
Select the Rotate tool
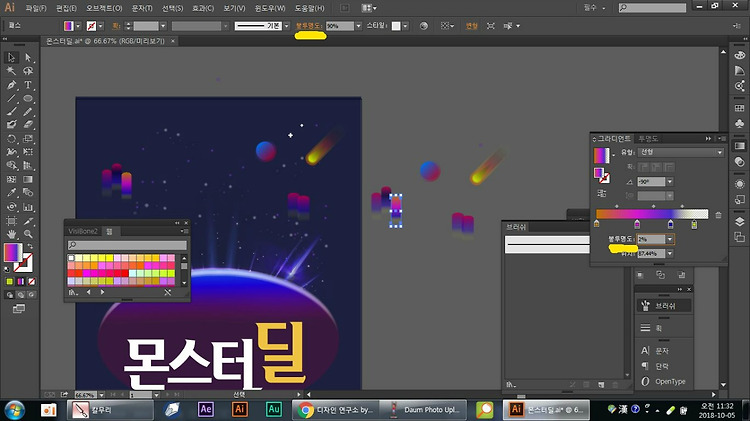tap(11, 139)
